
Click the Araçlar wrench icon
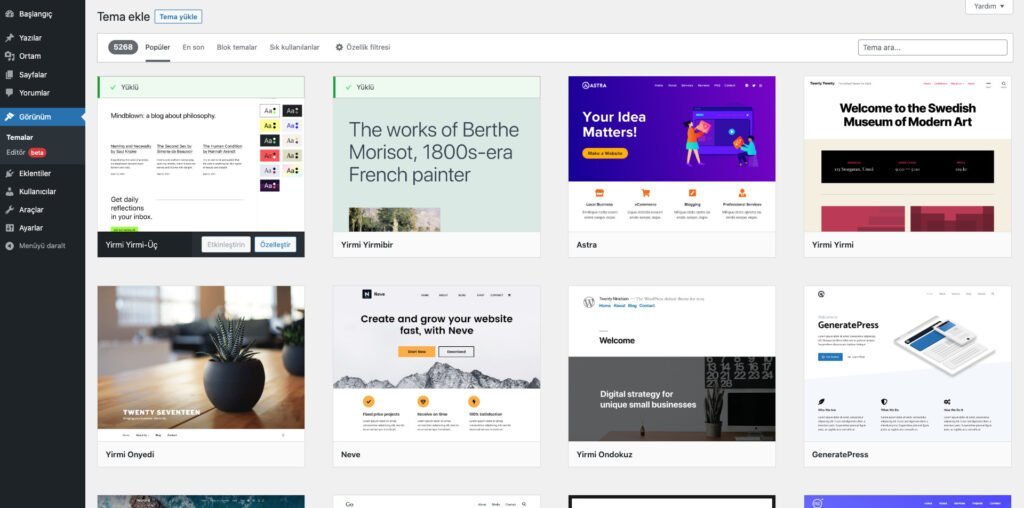[x=9, y=210]
